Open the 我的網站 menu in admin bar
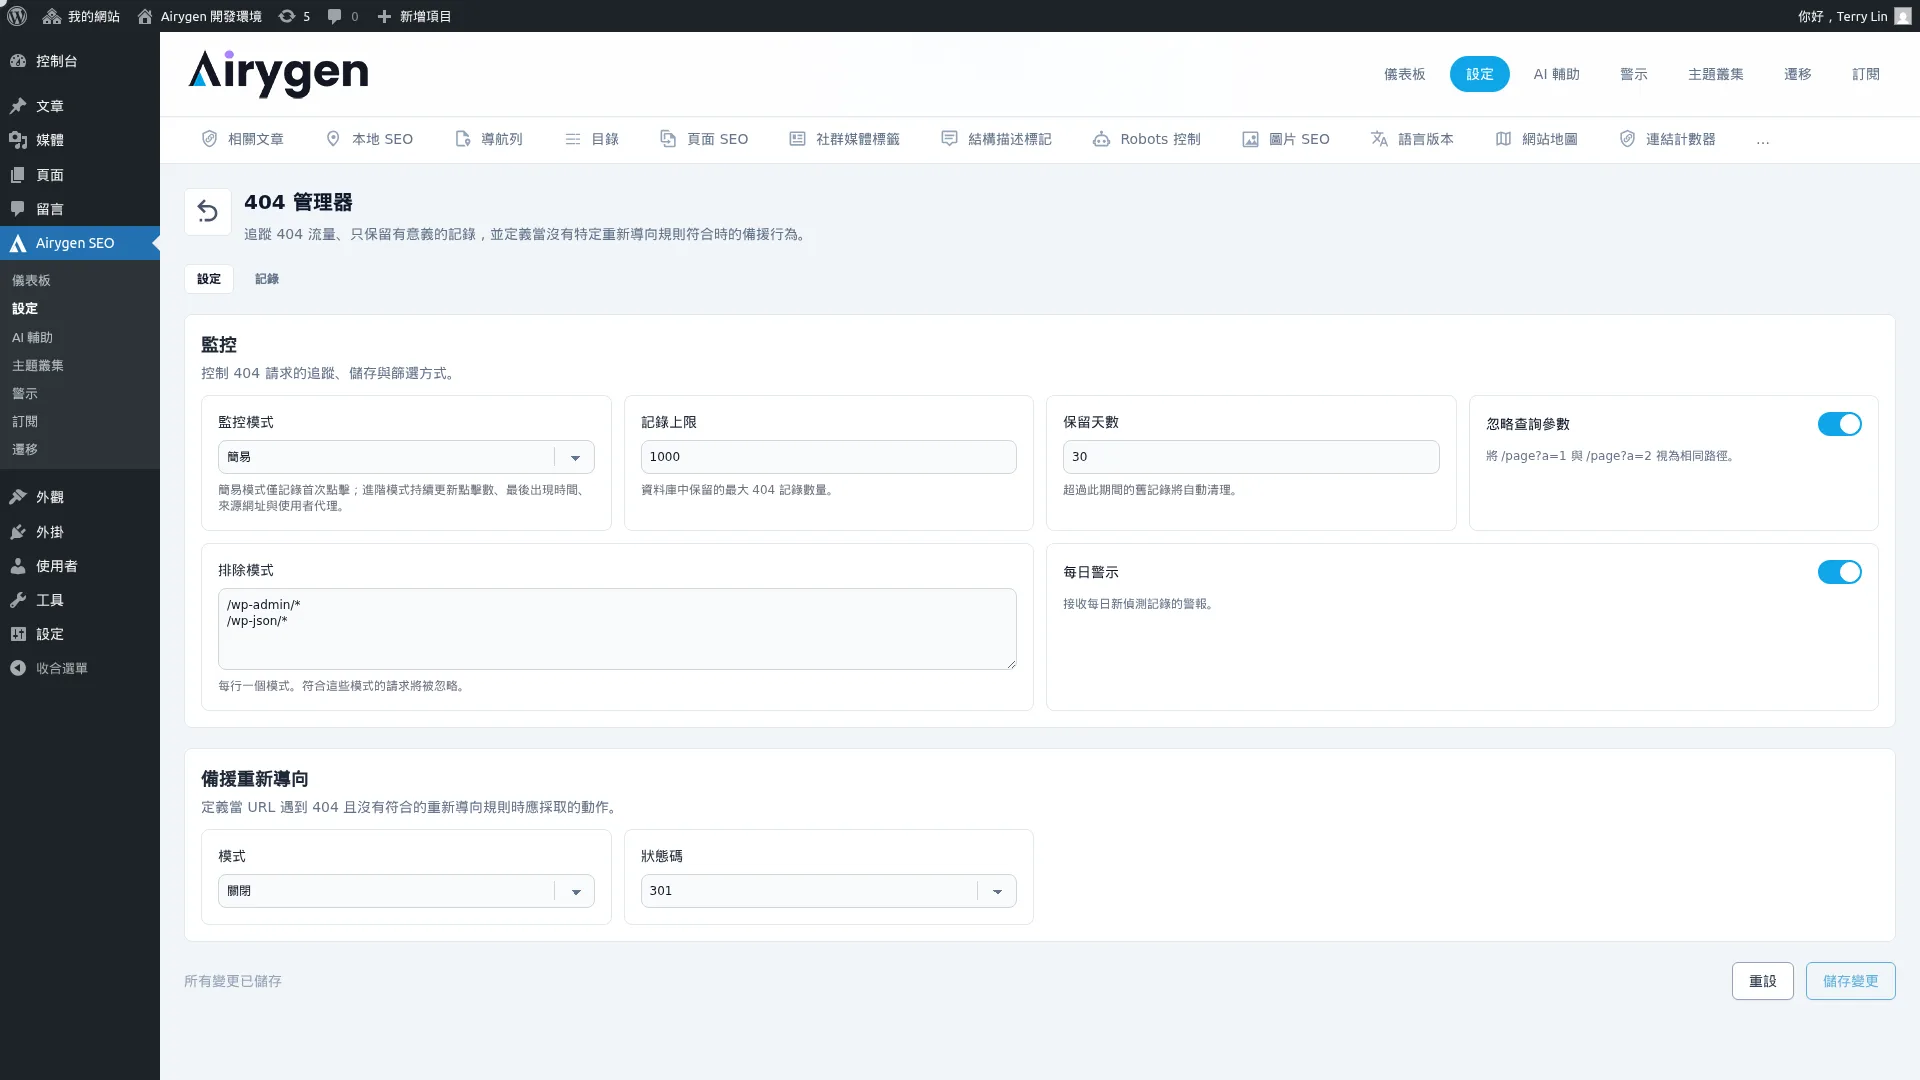Image resolution: width=1920 pixels, height=1080 pixels. (x=81, y=16)
